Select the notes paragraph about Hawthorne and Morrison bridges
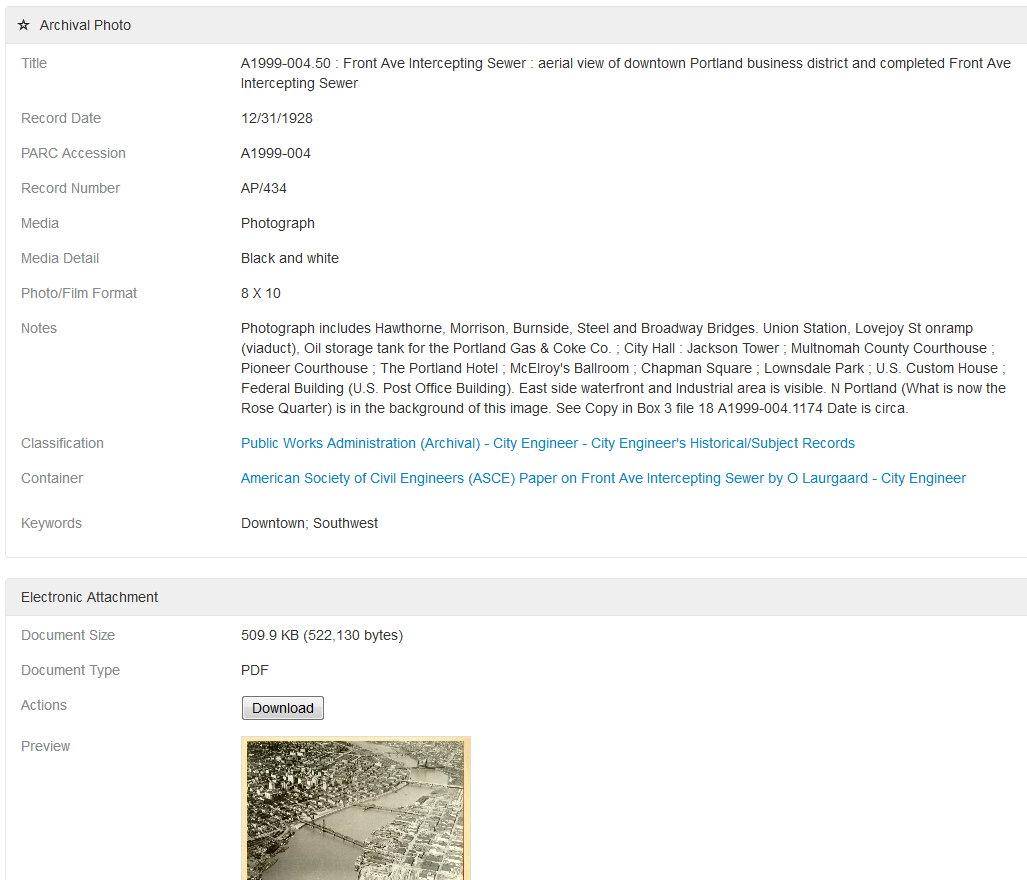 623,369
